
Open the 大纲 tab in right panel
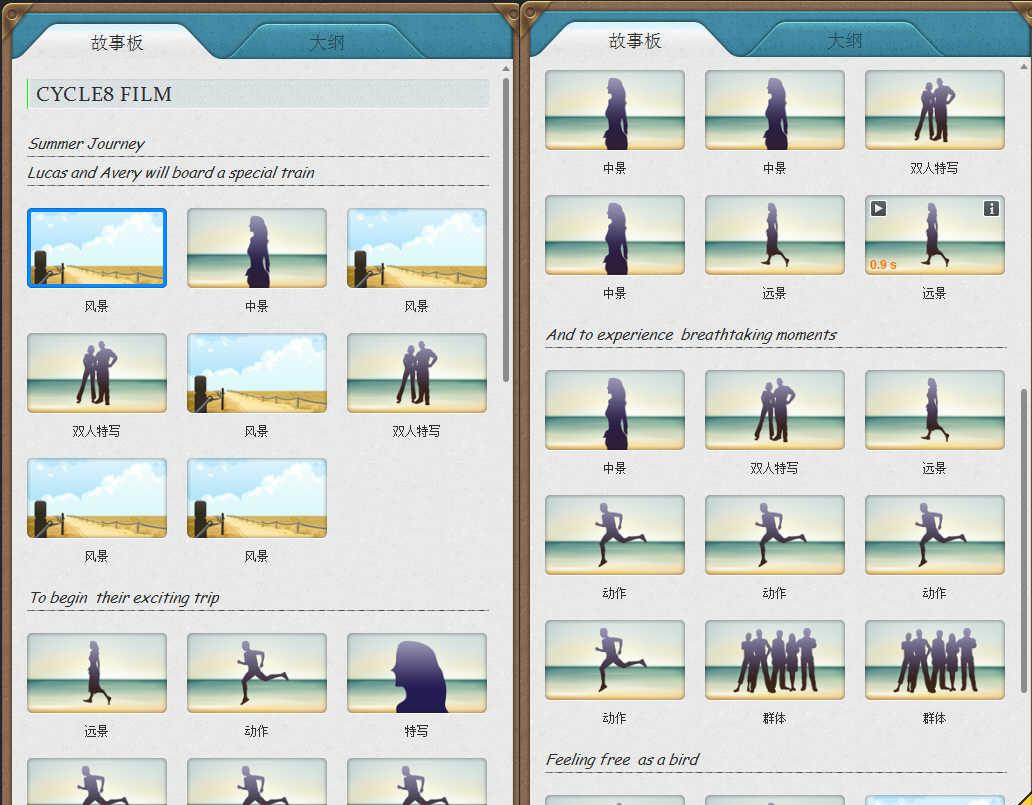(844, 41)
